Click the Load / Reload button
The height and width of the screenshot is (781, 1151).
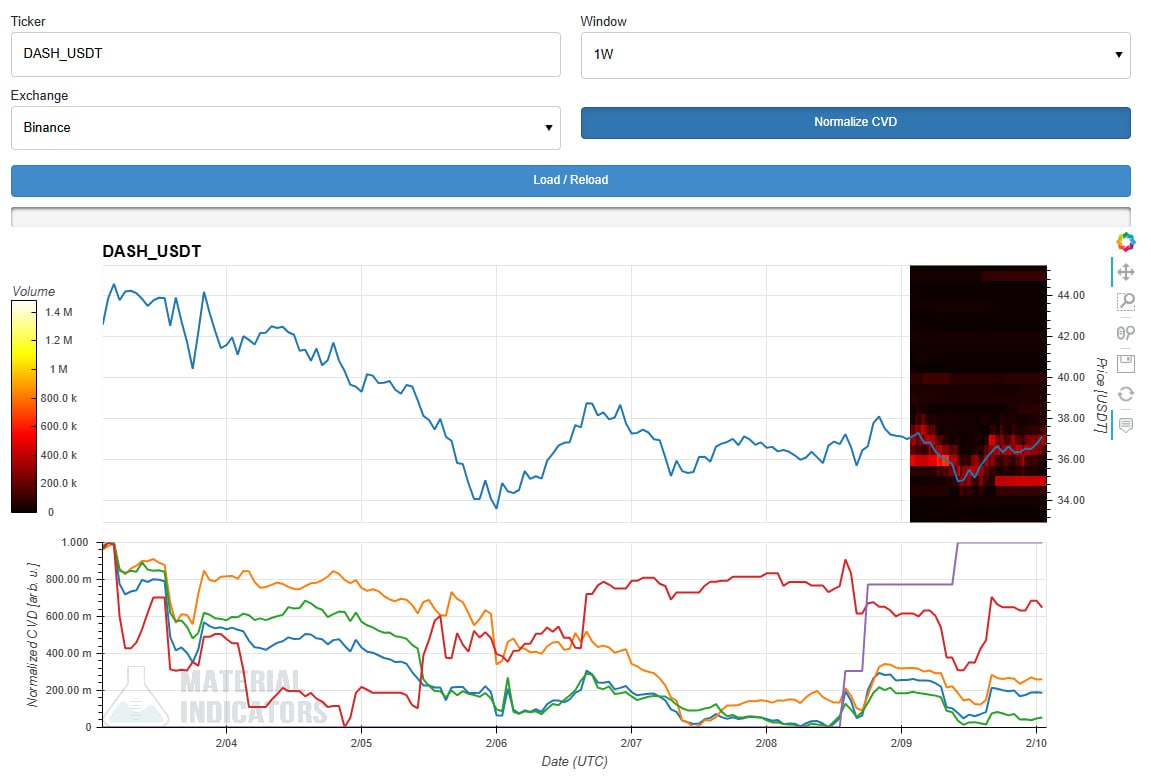[x=570, y=181]
